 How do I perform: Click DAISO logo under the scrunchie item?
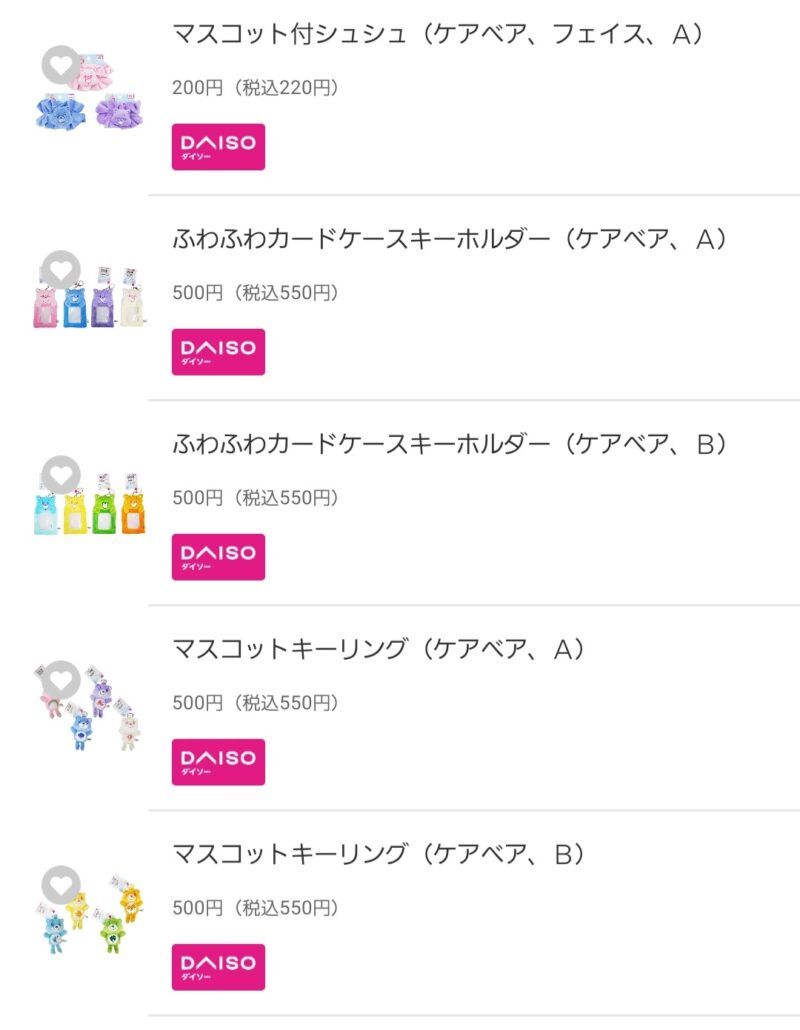(x=218, y=147)
